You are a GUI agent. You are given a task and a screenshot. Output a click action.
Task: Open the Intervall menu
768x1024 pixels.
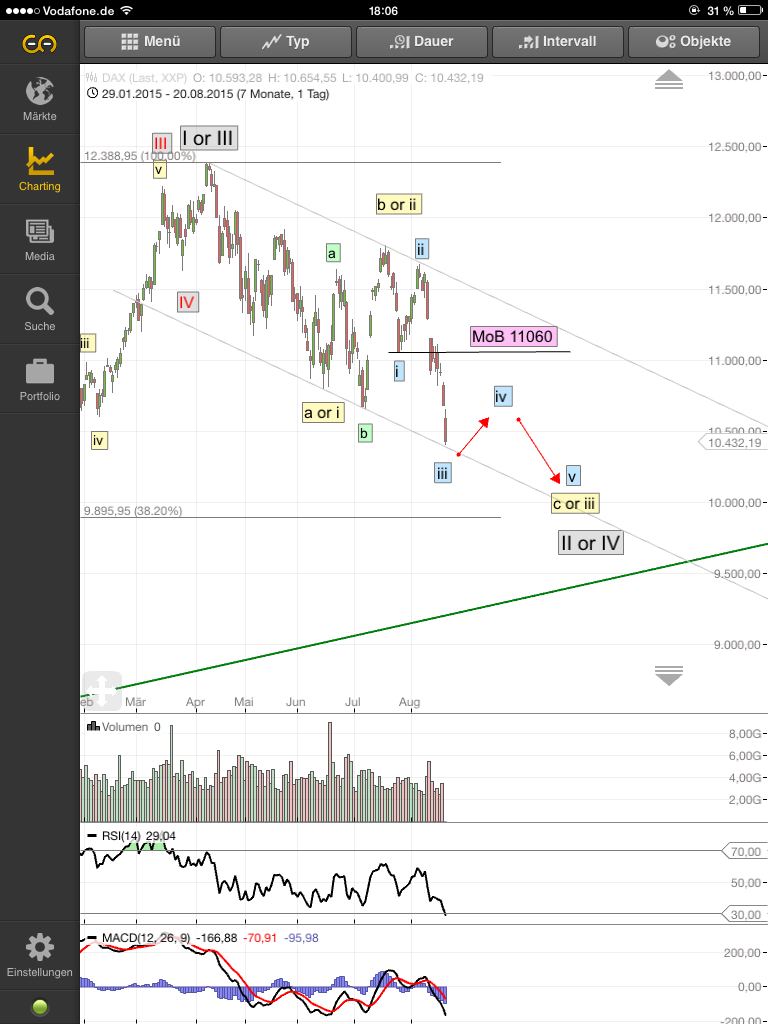tap(557, 42)
